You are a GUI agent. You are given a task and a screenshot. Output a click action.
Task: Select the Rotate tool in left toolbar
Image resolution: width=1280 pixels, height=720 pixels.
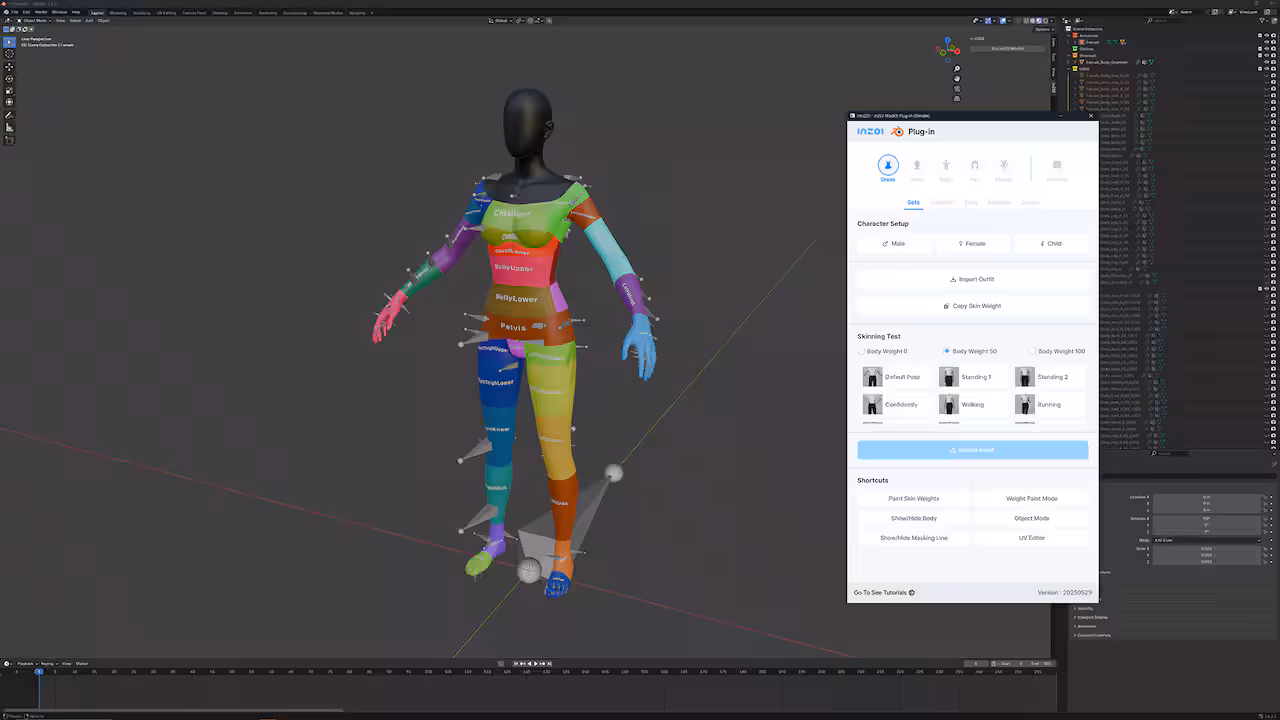coord(10,79)
